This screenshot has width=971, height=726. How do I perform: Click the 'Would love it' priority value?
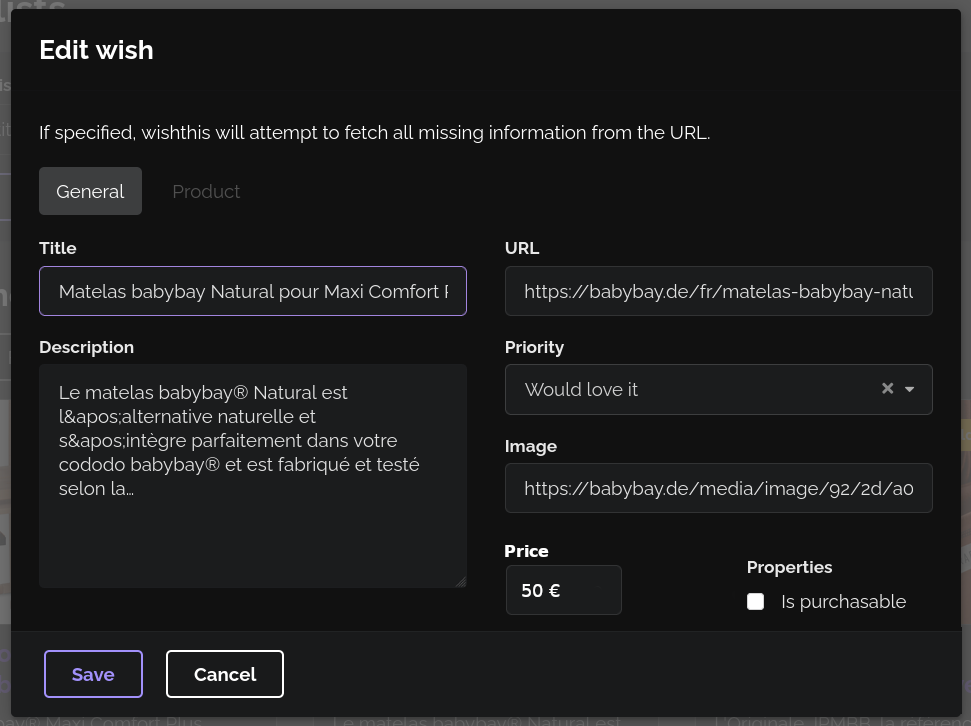pos(581,389)
